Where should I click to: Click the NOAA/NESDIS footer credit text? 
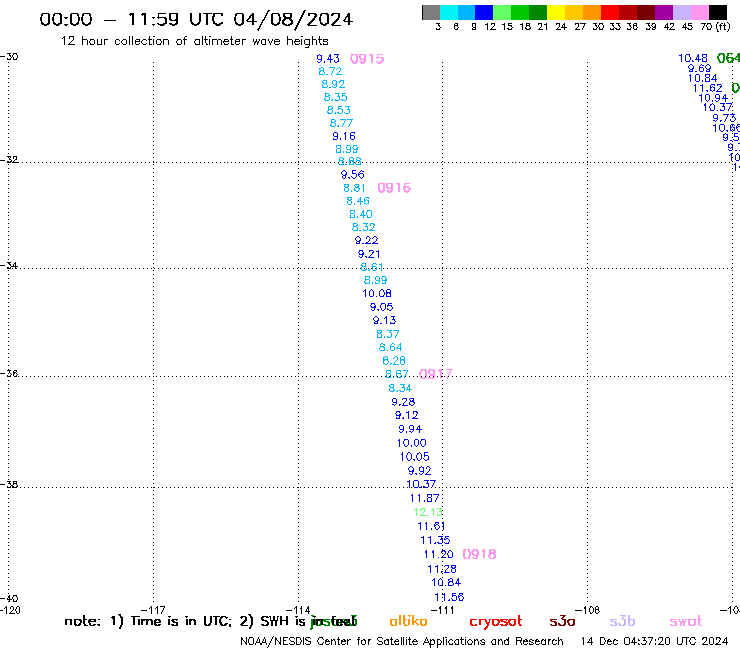pos(402,642)
